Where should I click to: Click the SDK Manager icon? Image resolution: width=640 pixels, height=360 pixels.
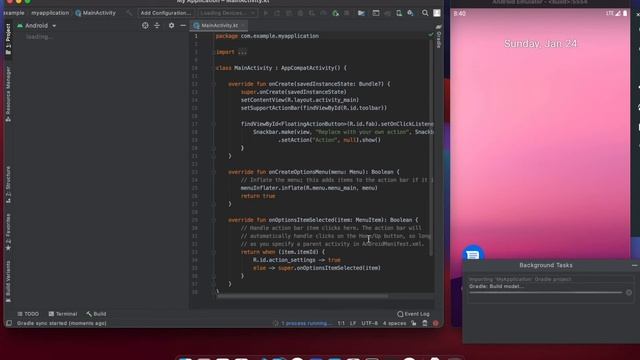tap(410, 13)
